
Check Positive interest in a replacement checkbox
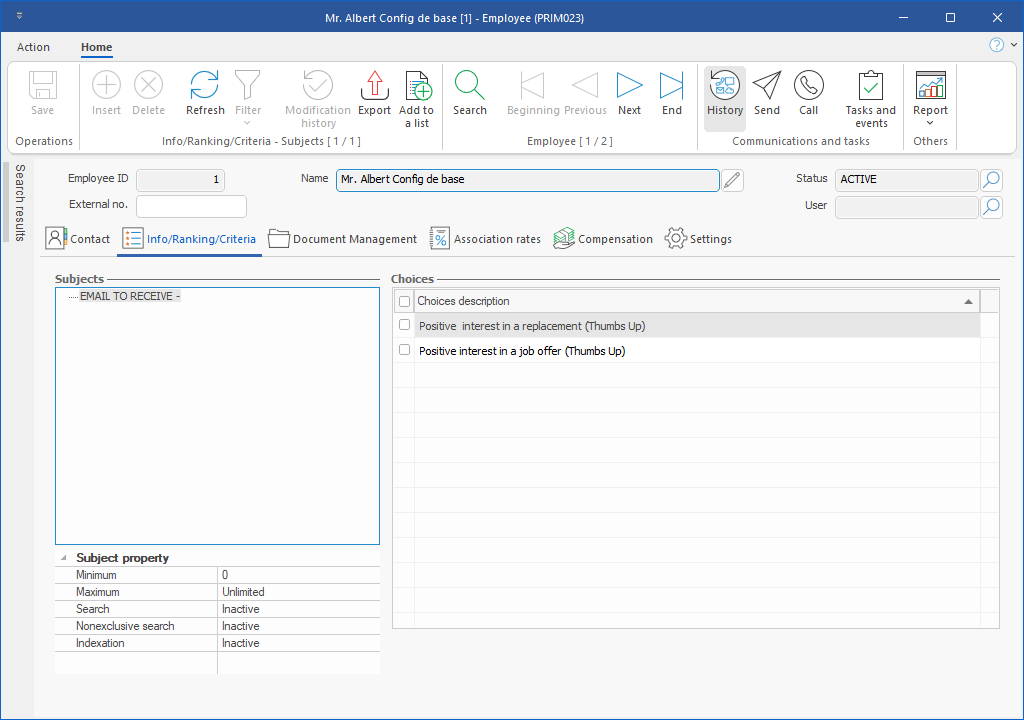click(x=404, y=325)
